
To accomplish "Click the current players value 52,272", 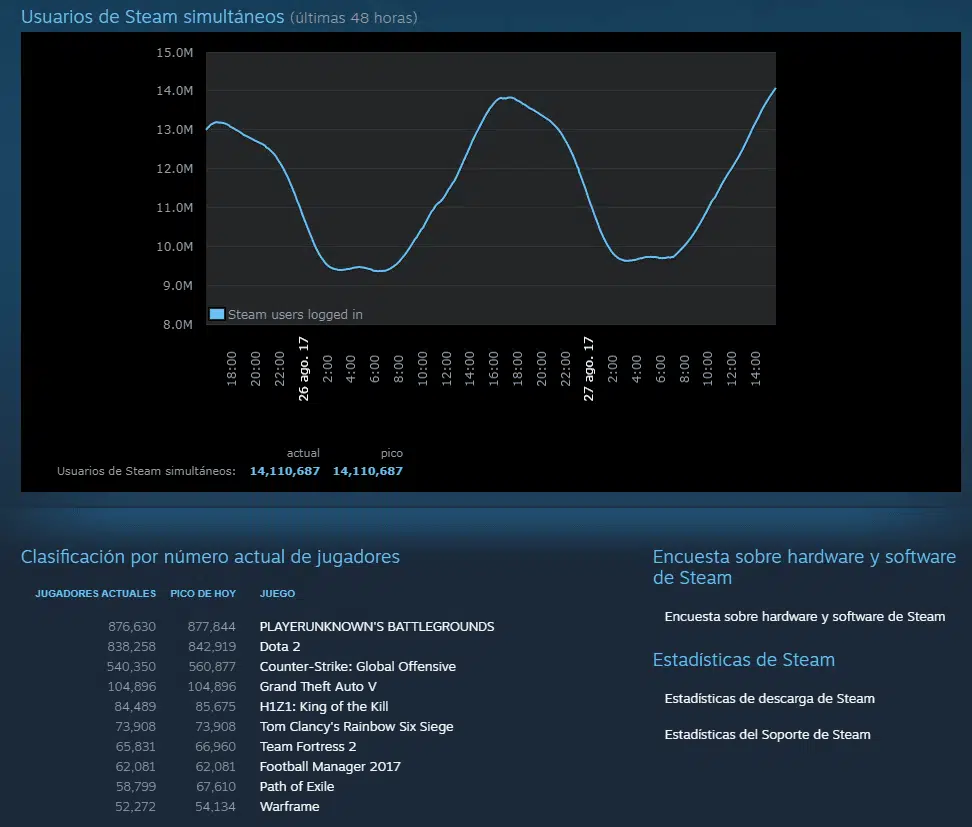I will (135, 807).
